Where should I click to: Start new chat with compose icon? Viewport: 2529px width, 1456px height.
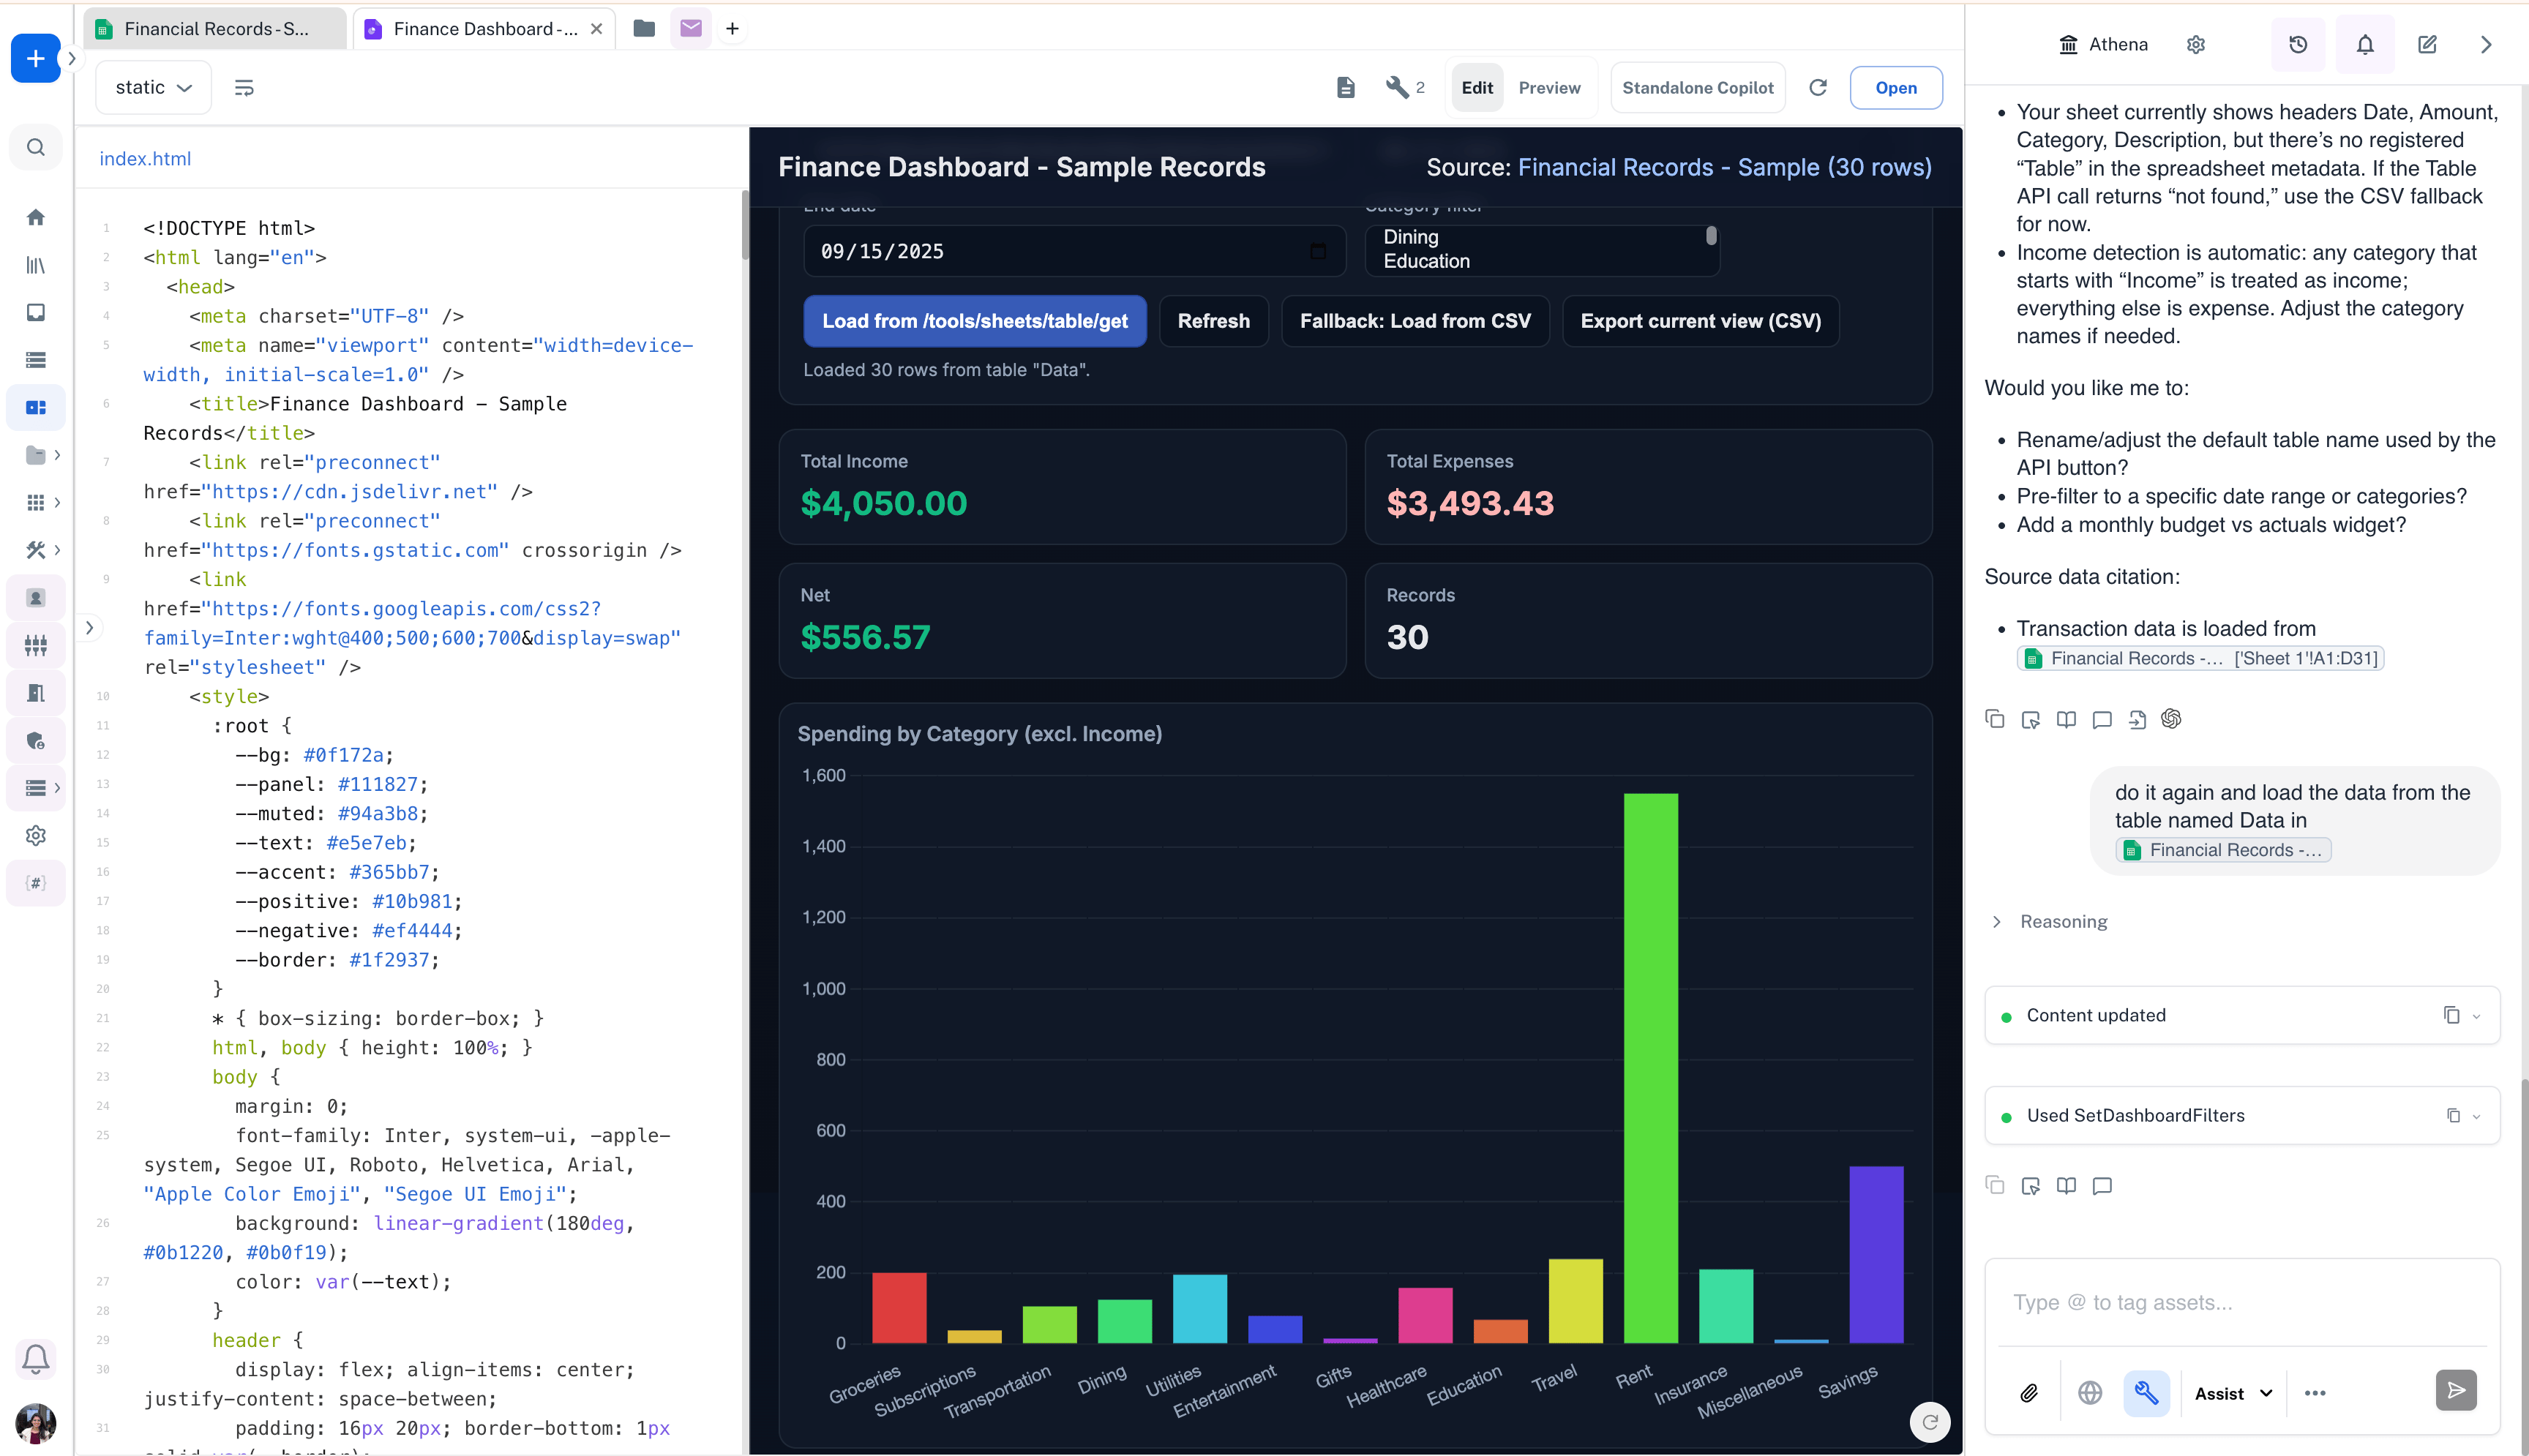point(2428,44)
